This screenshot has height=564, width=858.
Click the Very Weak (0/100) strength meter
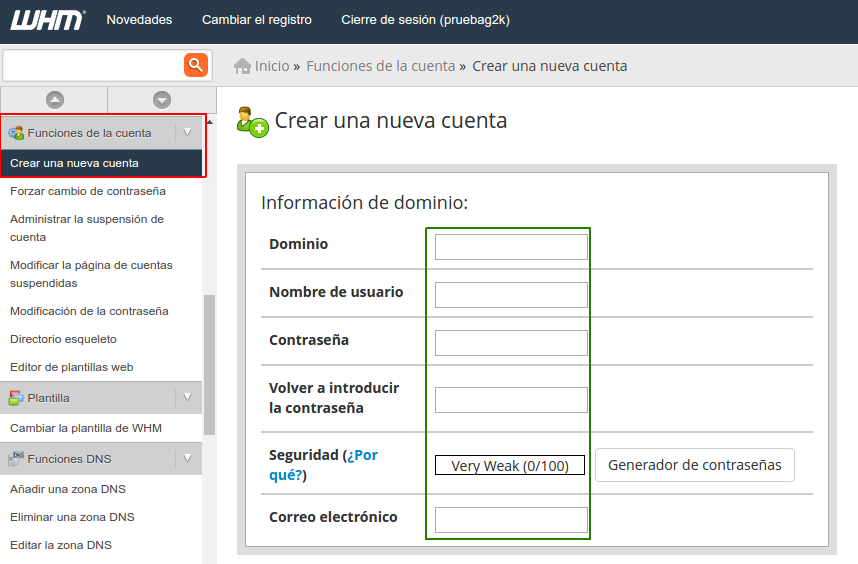[510, 465]
